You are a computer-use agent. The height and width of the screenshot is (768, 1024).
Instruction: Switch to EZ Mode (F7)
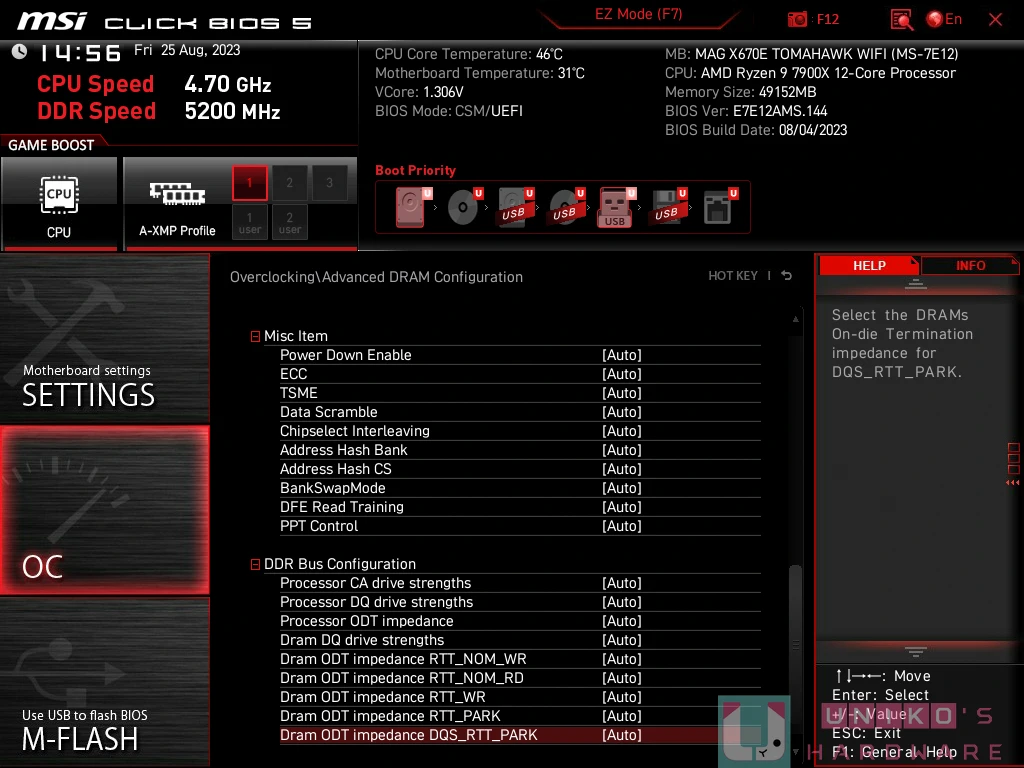tap(639, 14)
